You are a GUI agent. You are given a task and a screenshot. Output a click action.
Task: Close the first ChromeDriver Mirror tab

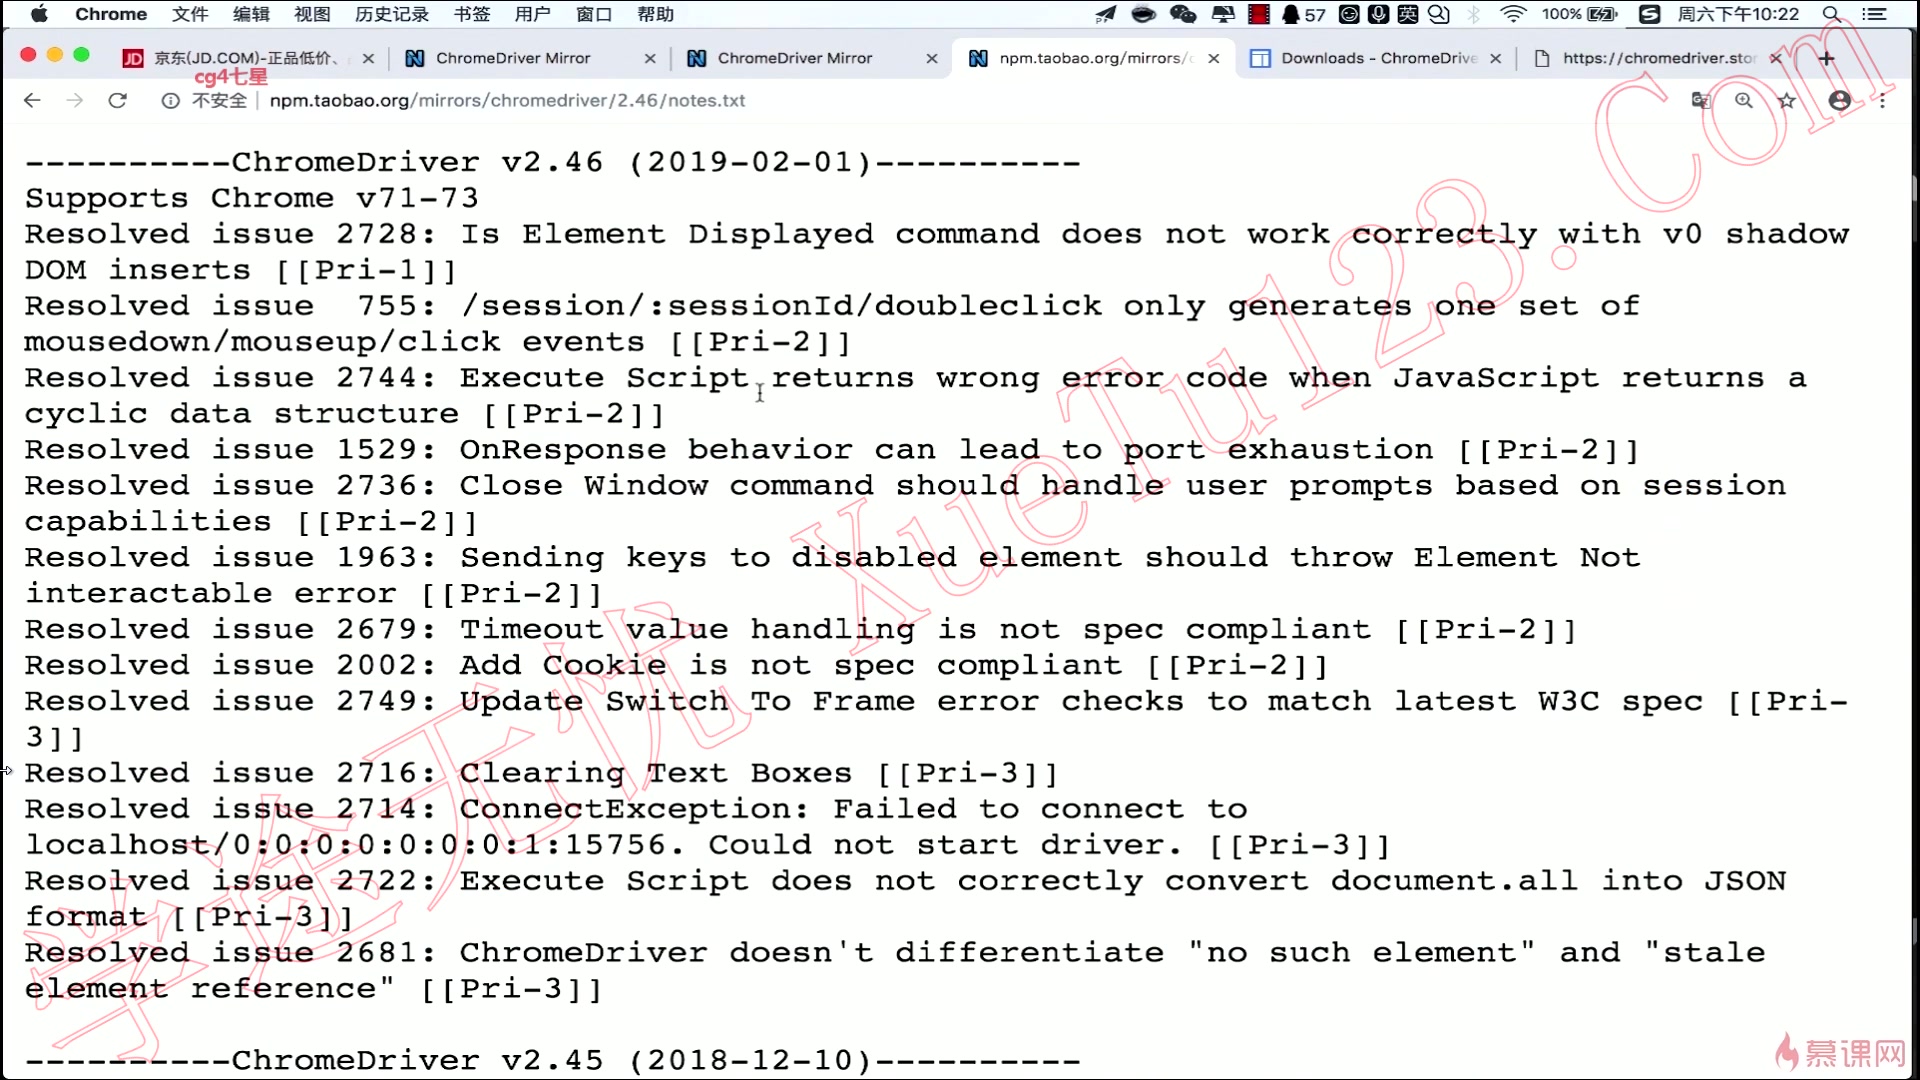[650, 58]
